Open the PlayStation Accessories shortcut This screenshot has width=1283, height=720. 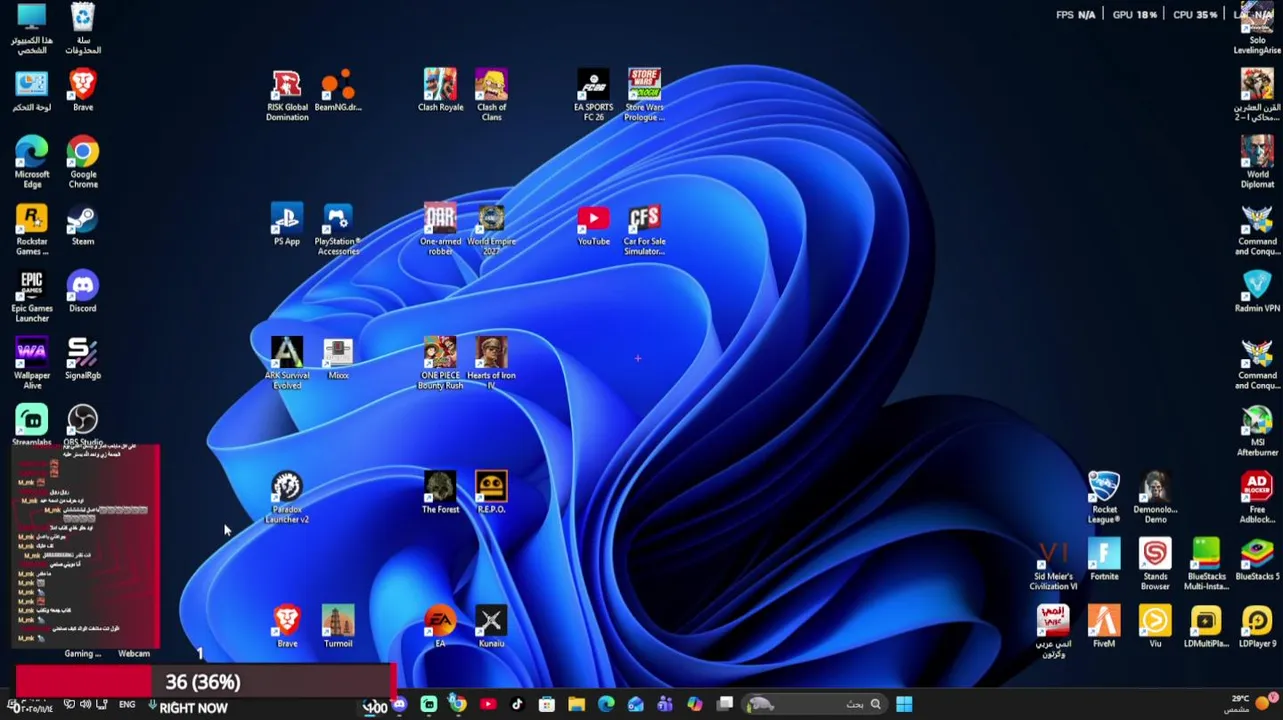pos(338,230)
